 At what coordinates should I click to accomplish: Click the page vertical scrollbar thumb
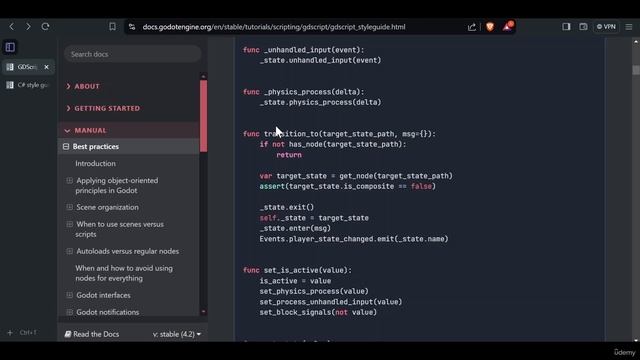(636, 70)
